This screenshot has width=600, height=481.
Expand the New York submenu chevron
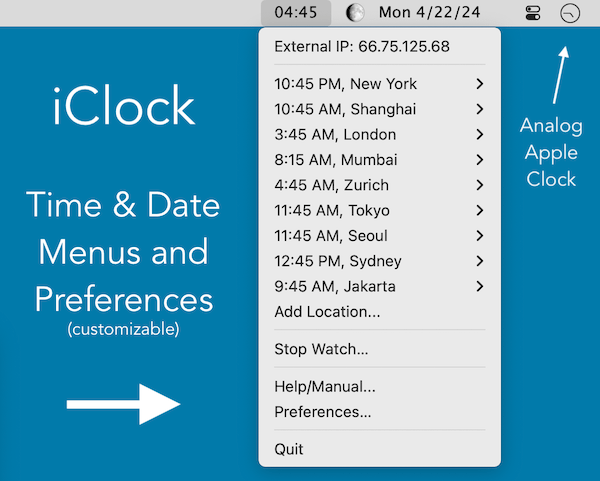[480, 84]
